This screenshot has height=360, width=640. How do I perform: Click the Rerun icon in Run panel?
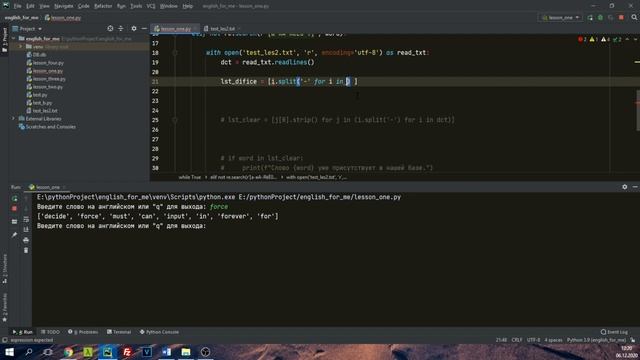pos(15,199)
